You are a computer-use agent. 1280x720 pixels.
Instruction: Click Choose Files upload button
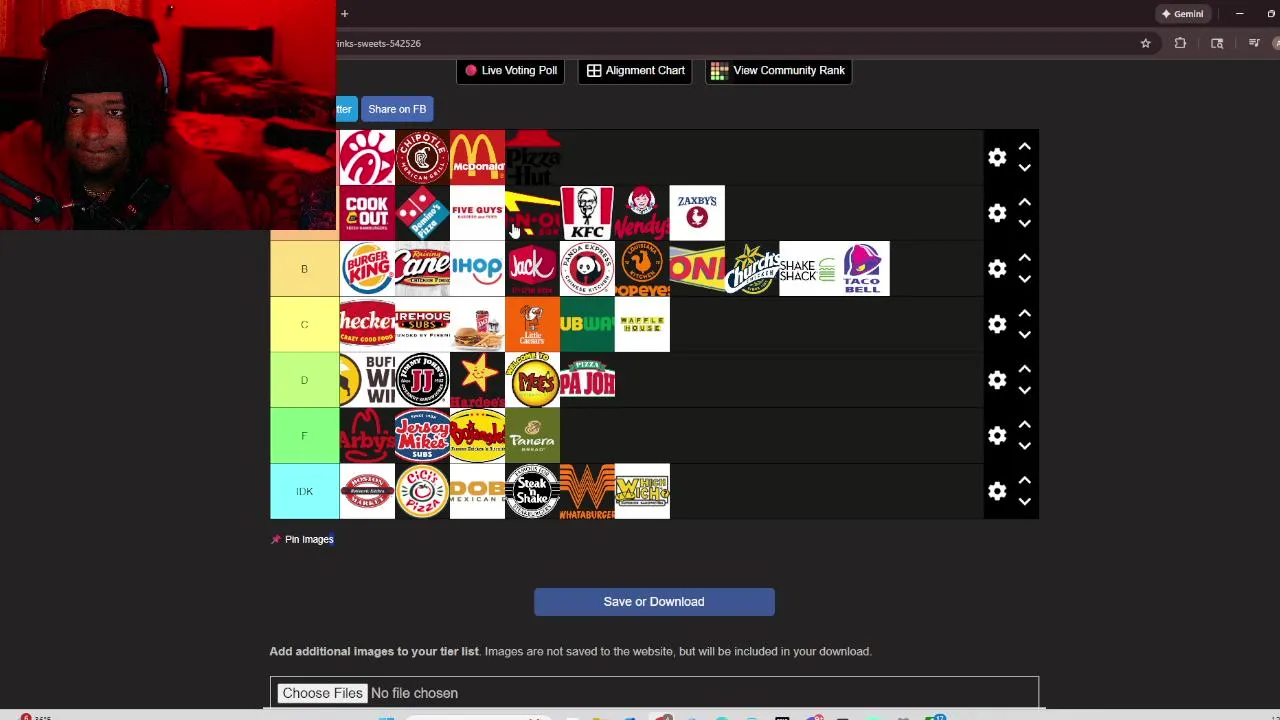click(x=322, y=693)
